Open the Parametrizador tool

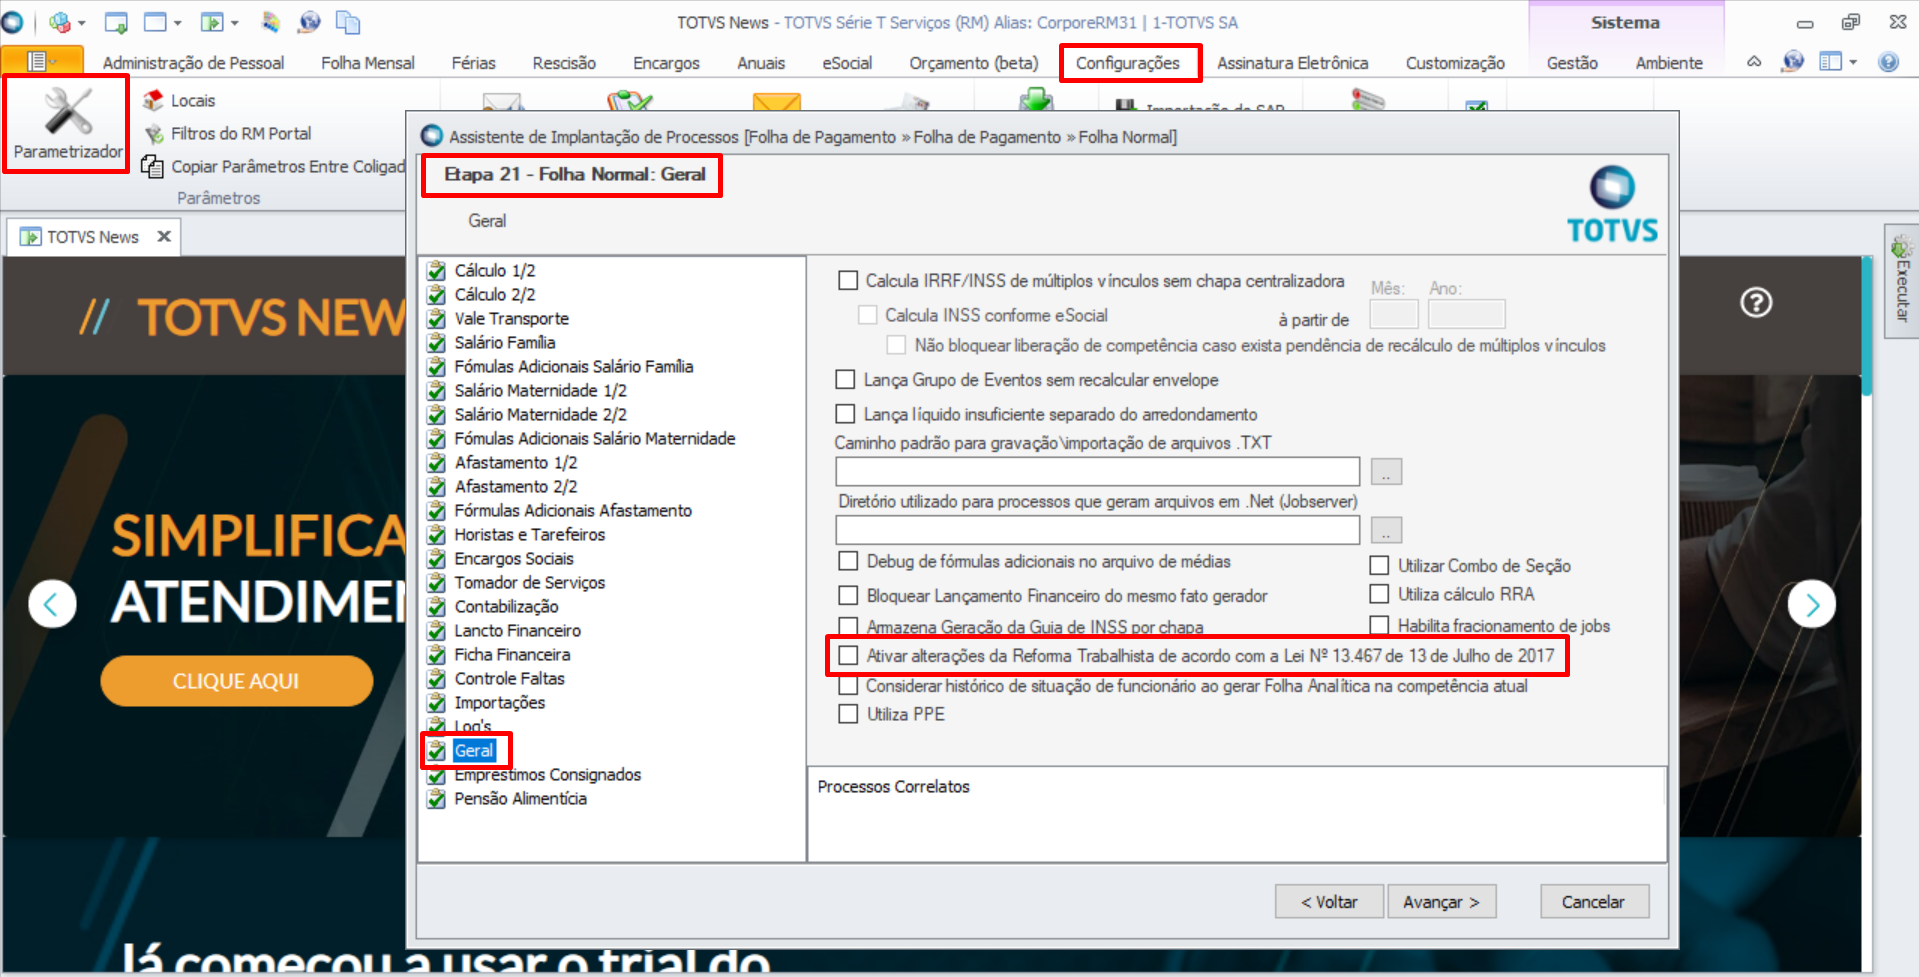click(x=67, y=124)
